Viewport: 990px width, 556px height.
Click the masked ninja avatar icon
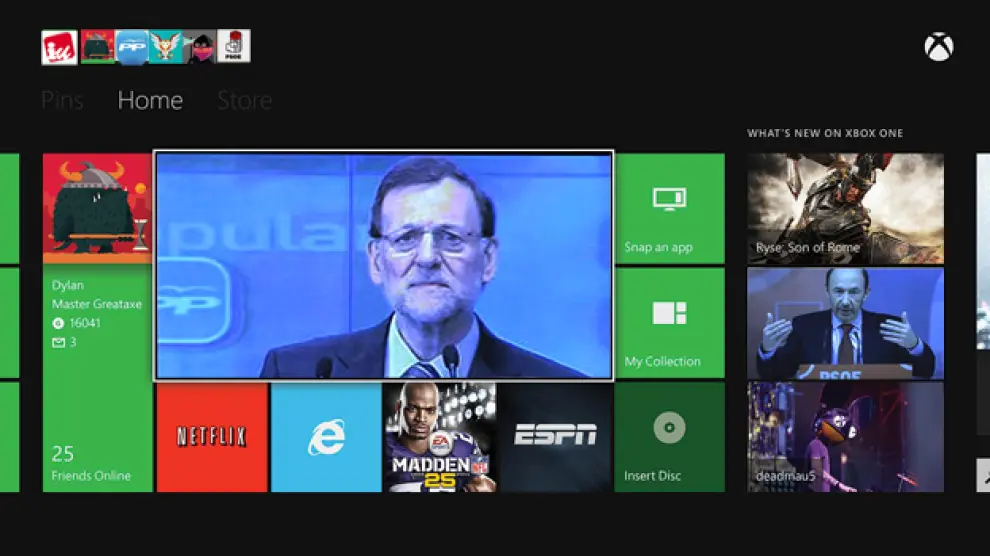(200, 47)
